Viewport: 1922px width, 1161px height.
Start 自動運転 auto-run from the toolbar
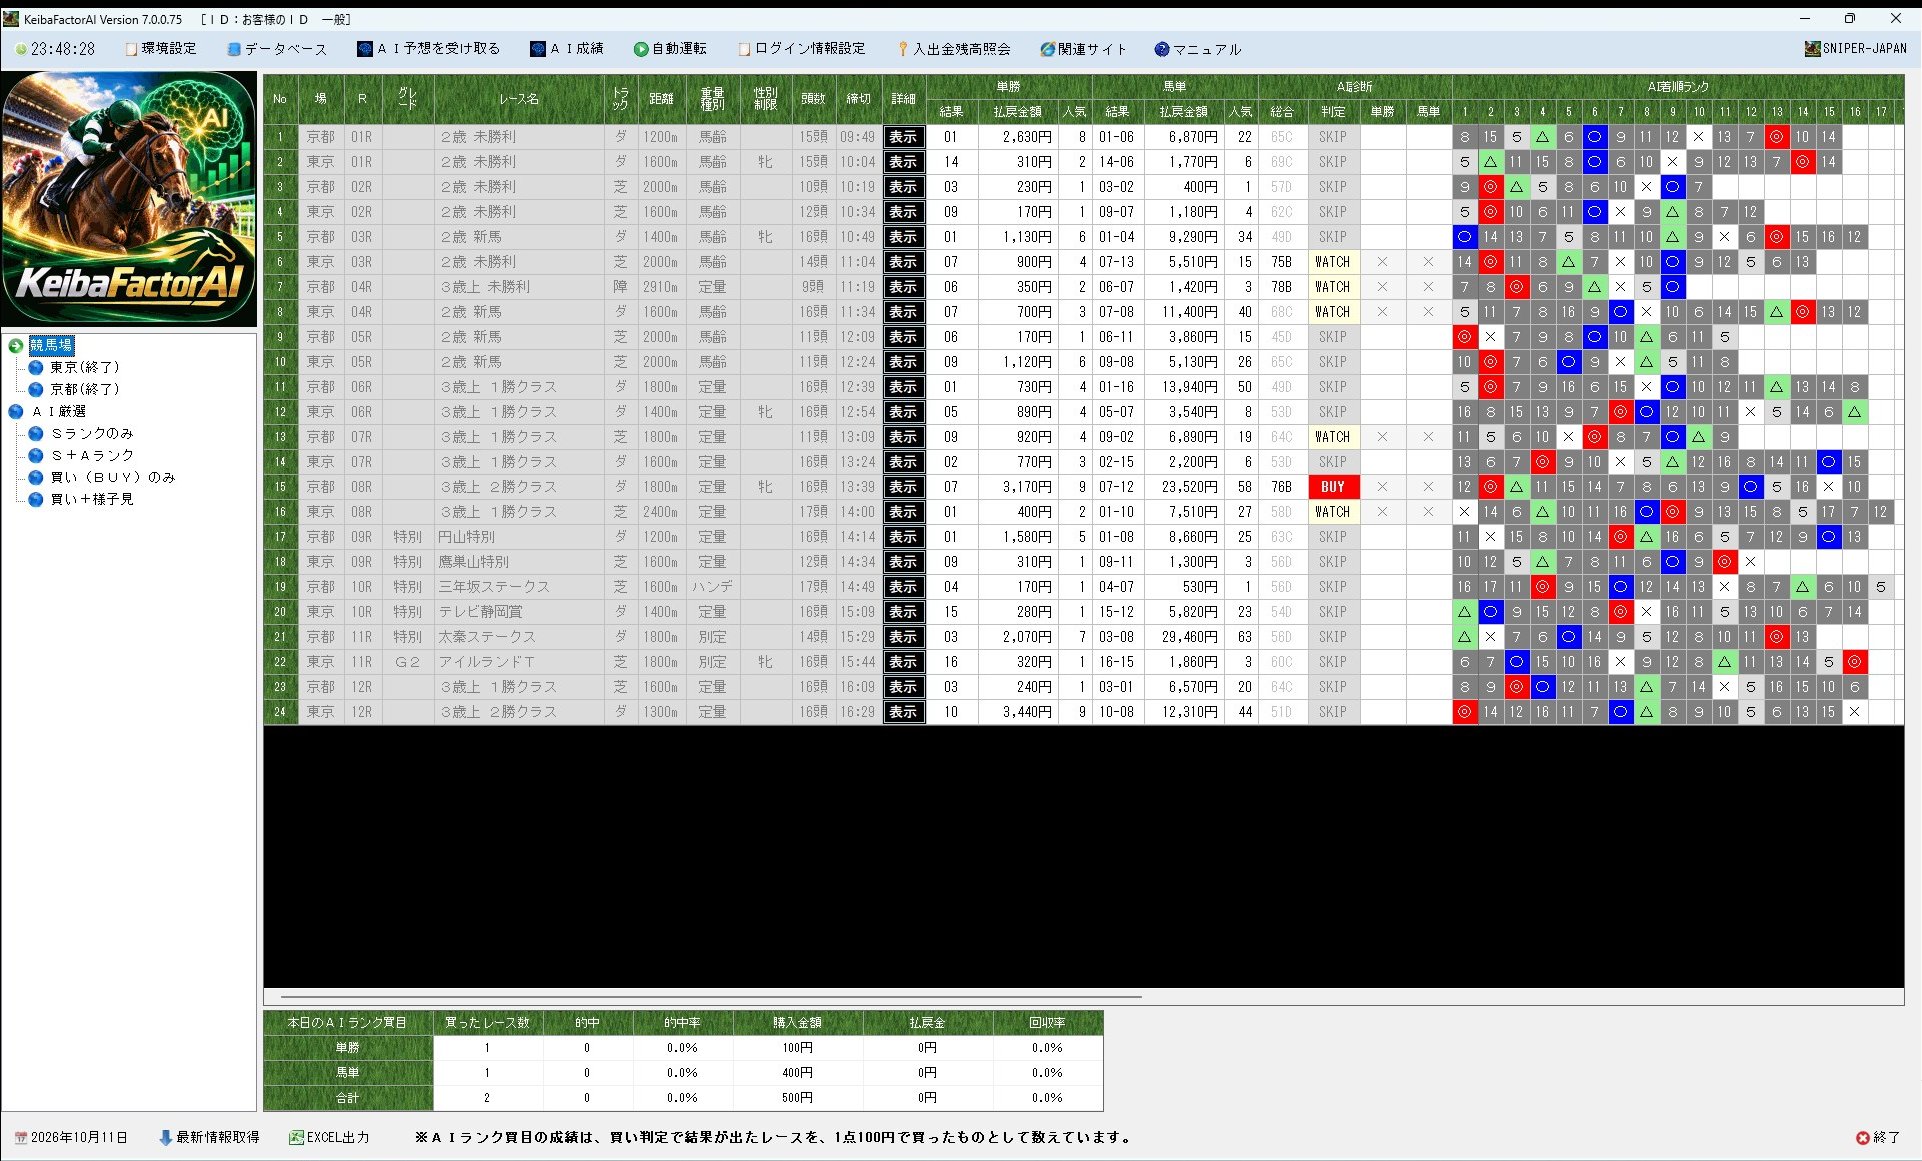pos(670,49)
